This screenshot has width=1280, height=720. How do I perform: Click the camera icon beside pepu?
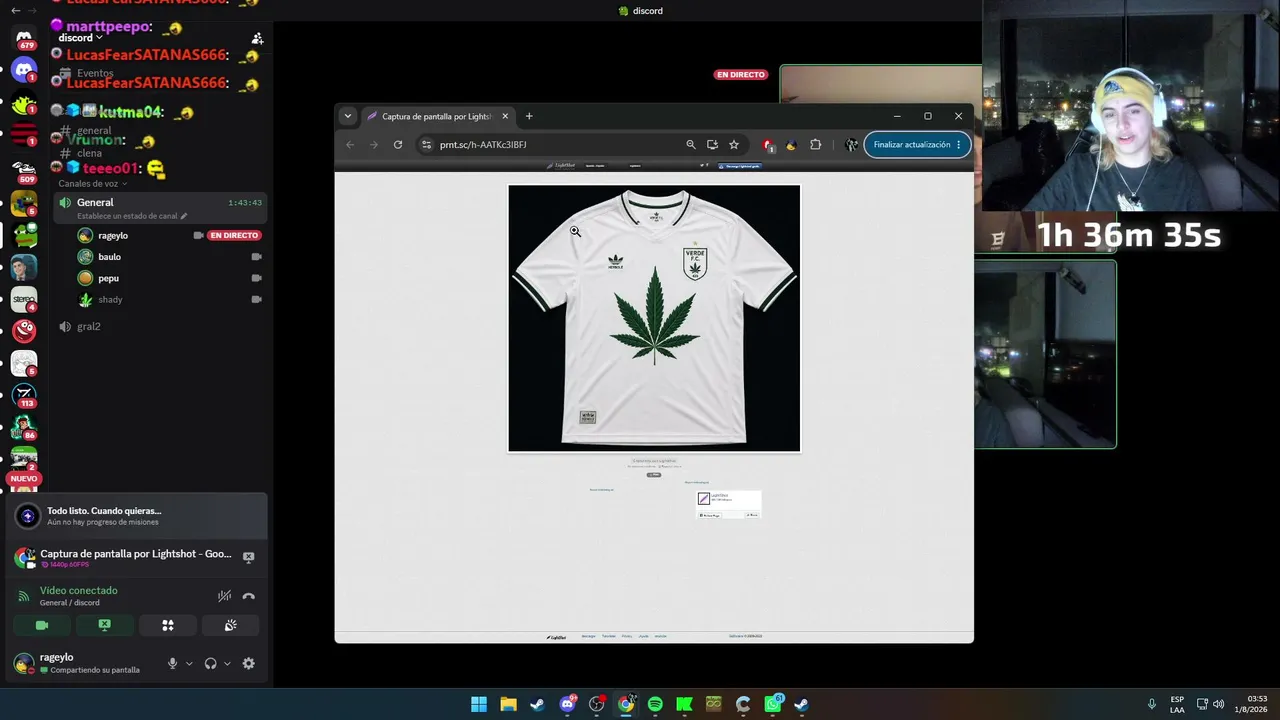pos(256,278)
